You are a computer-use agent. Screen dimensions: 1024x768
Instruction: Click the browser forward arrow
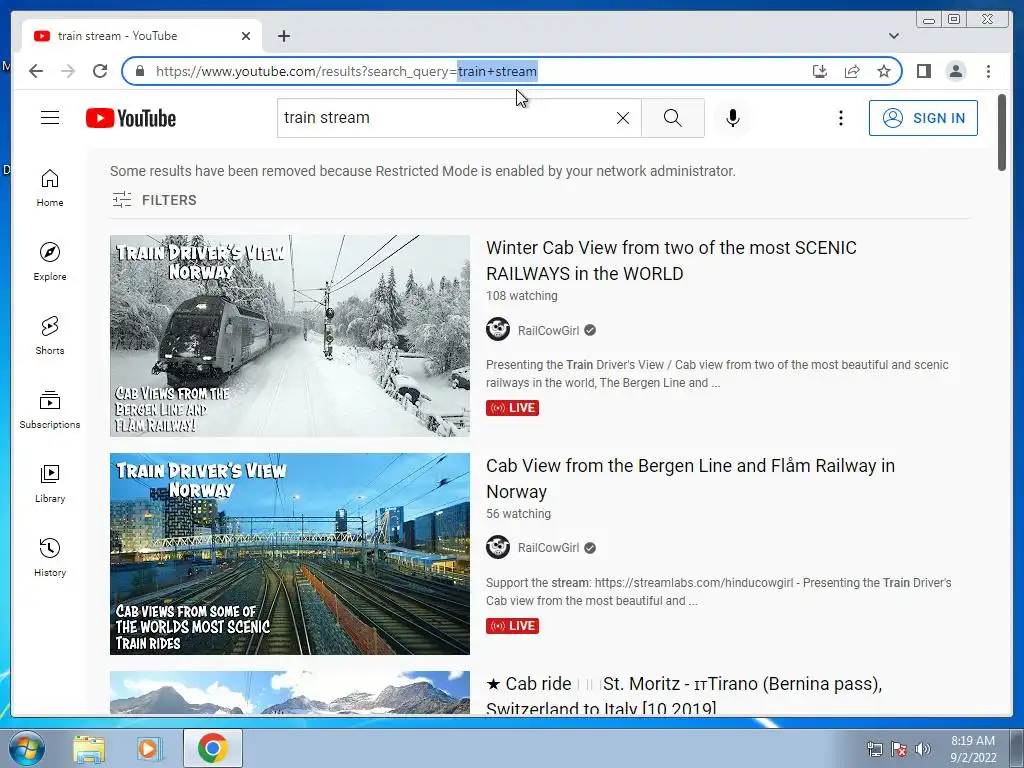[x=68, y=71]
